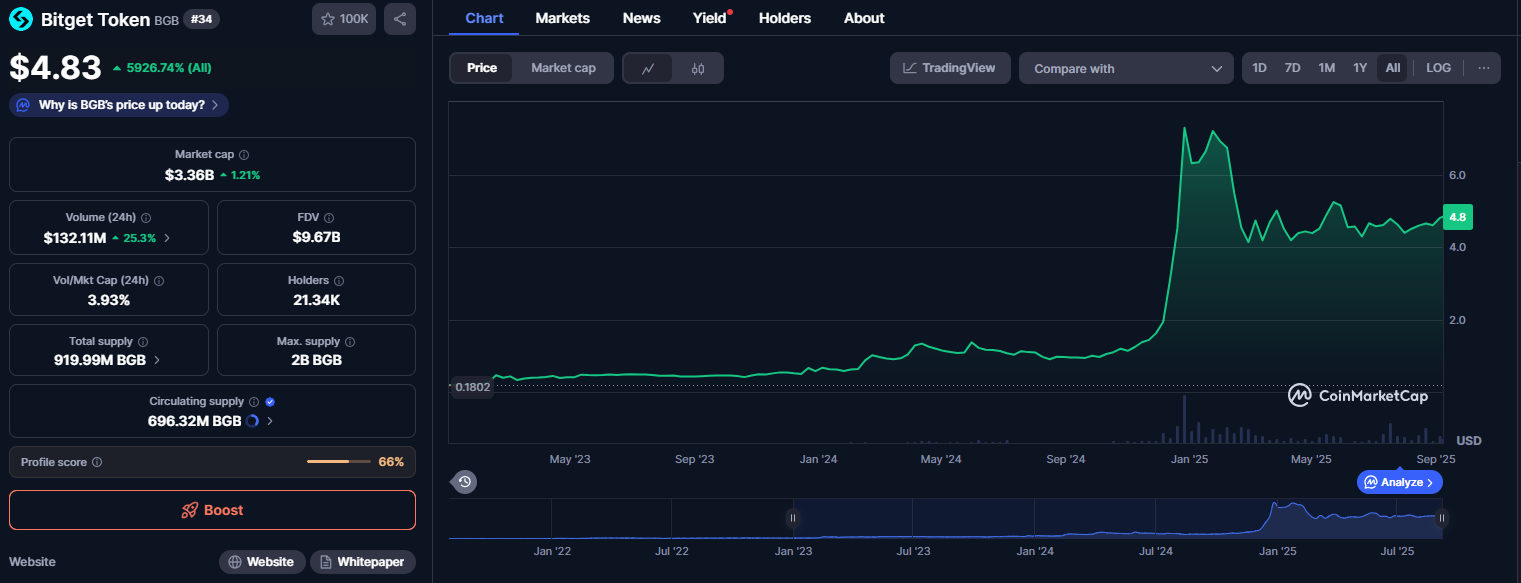Set chart range to 1Y
The height and width of the screenshot is (583, 1521).
click(x=1360, y=68)
